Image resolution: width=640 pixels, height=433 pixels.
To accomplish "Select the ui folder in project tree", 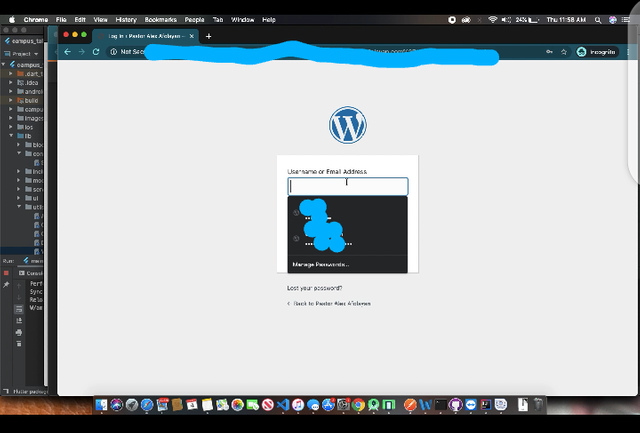I will (32, 198).
